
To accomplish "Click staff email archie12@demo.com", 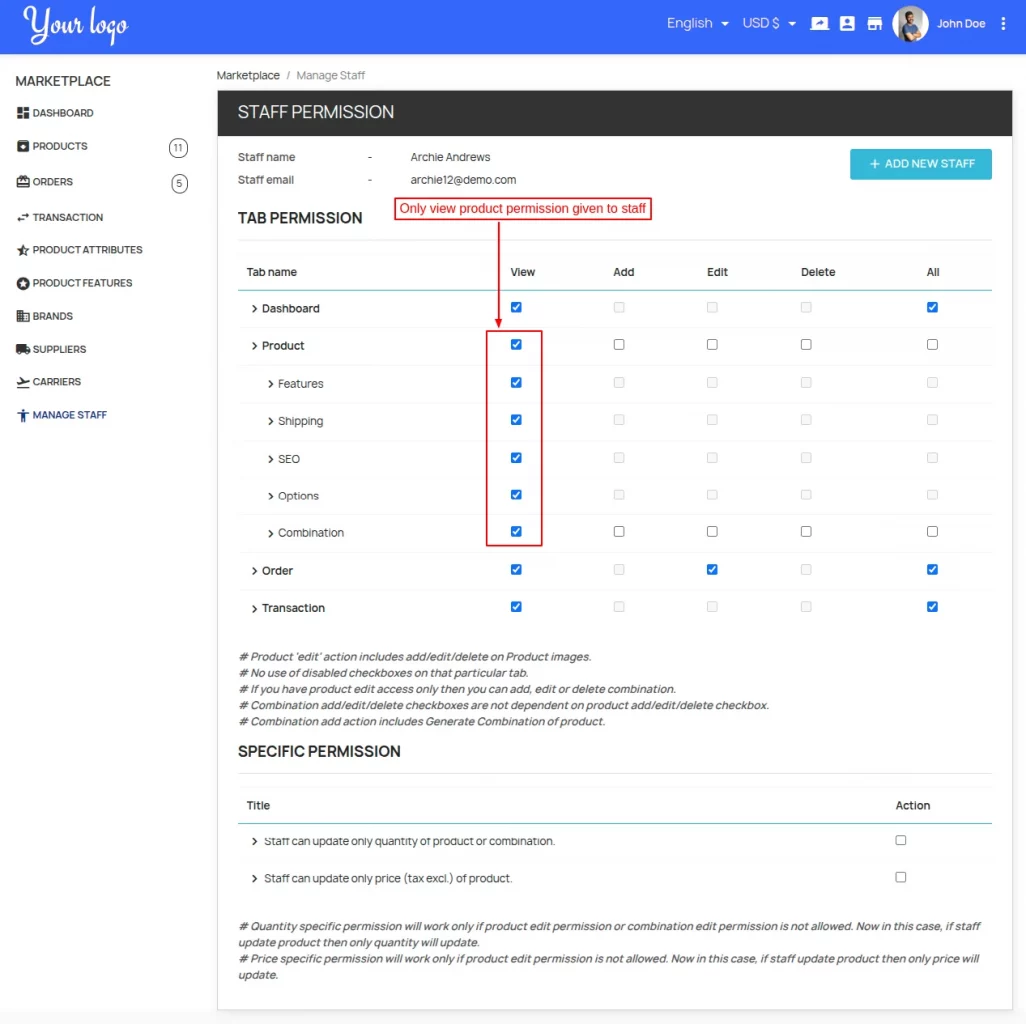I will (463, 180).
